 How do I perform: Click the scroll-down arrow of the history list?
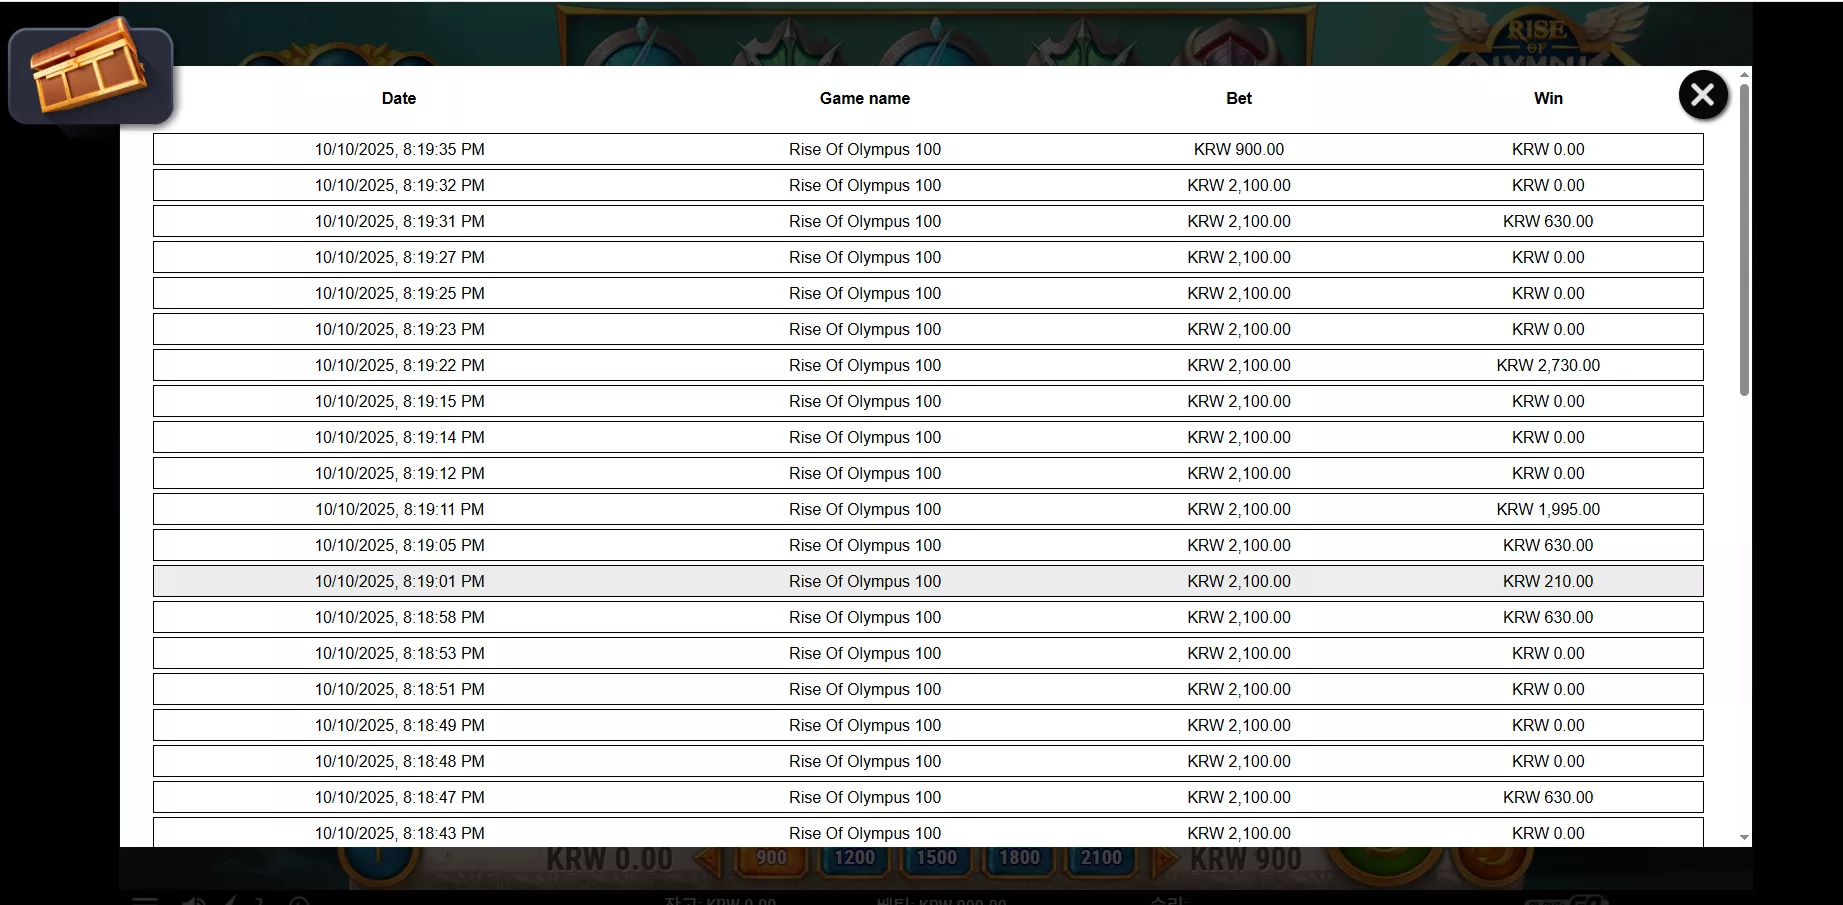1745,838
